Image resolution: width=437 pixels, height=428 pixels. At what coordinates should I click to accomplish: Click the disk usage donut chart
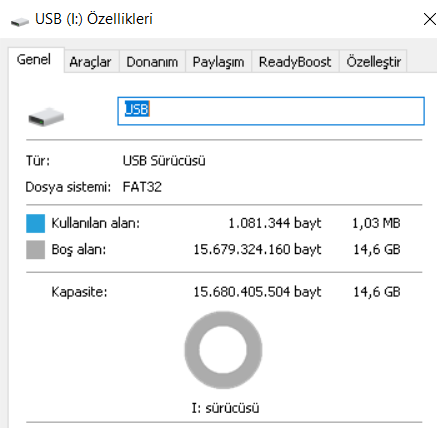click(223, 350)
